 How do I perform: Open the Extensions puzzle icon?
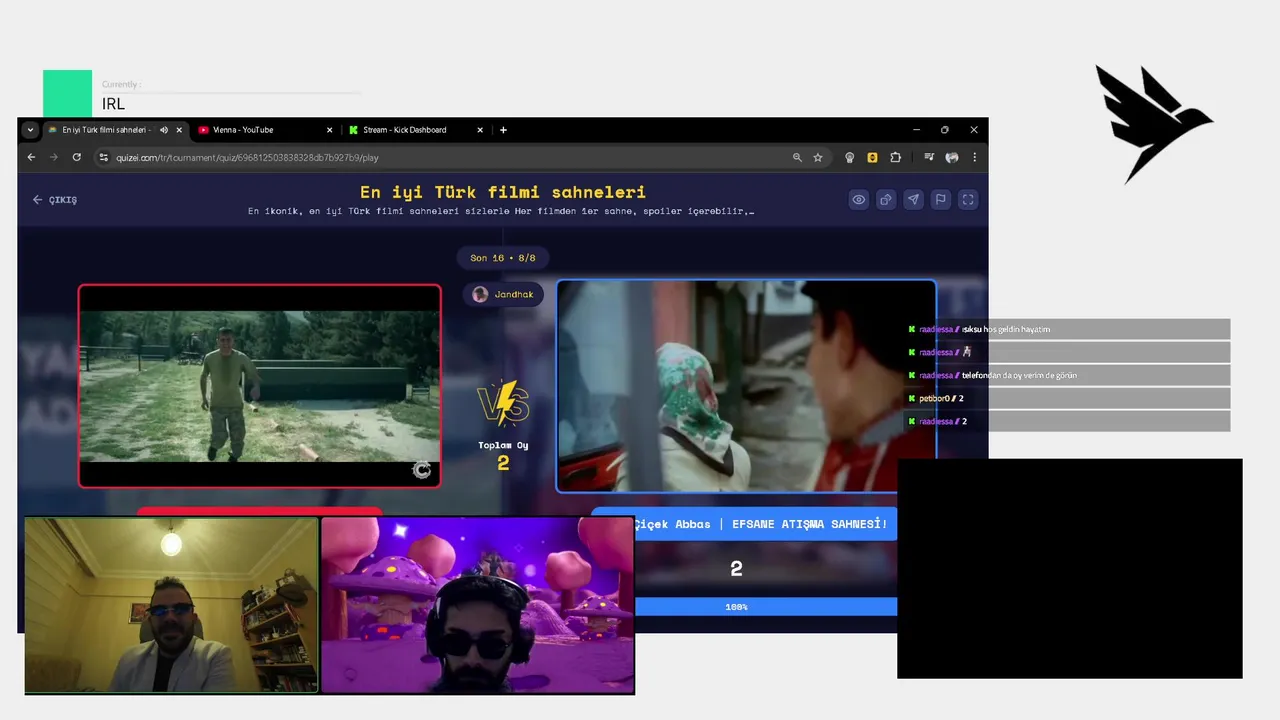[x=895, y=157]
